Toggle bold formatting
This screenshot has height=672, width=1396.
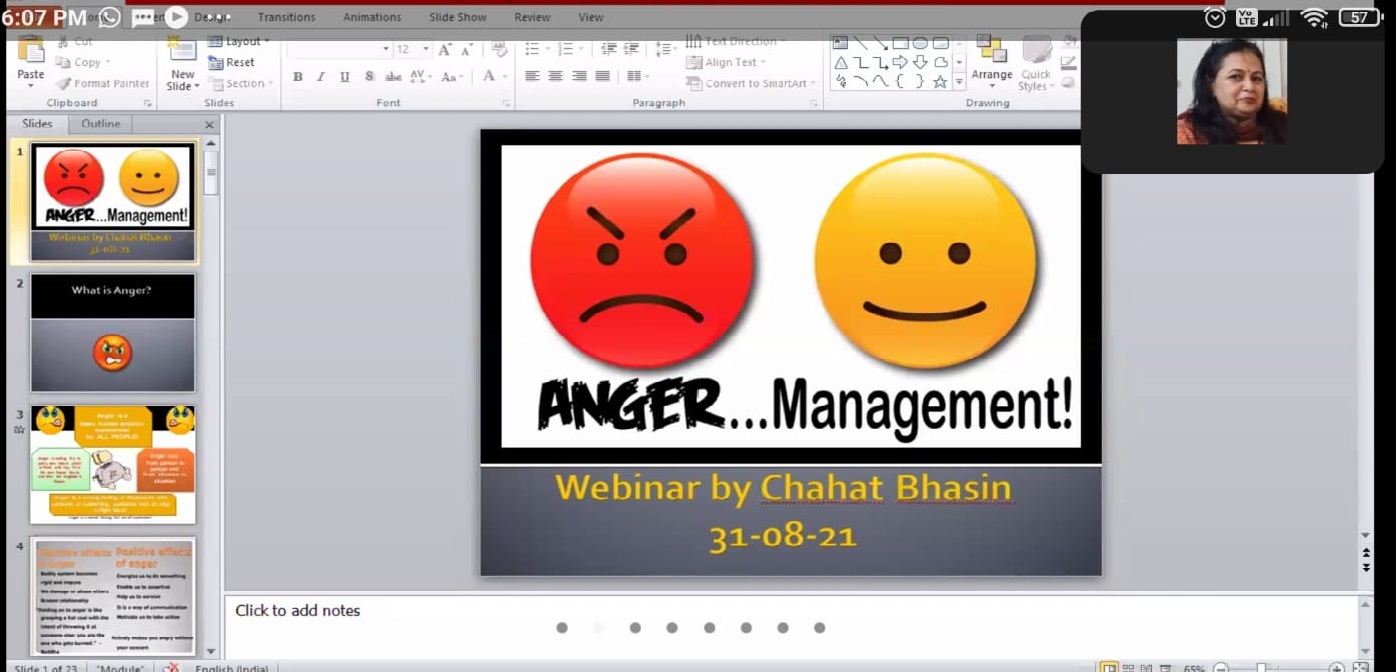click(297, 77)
